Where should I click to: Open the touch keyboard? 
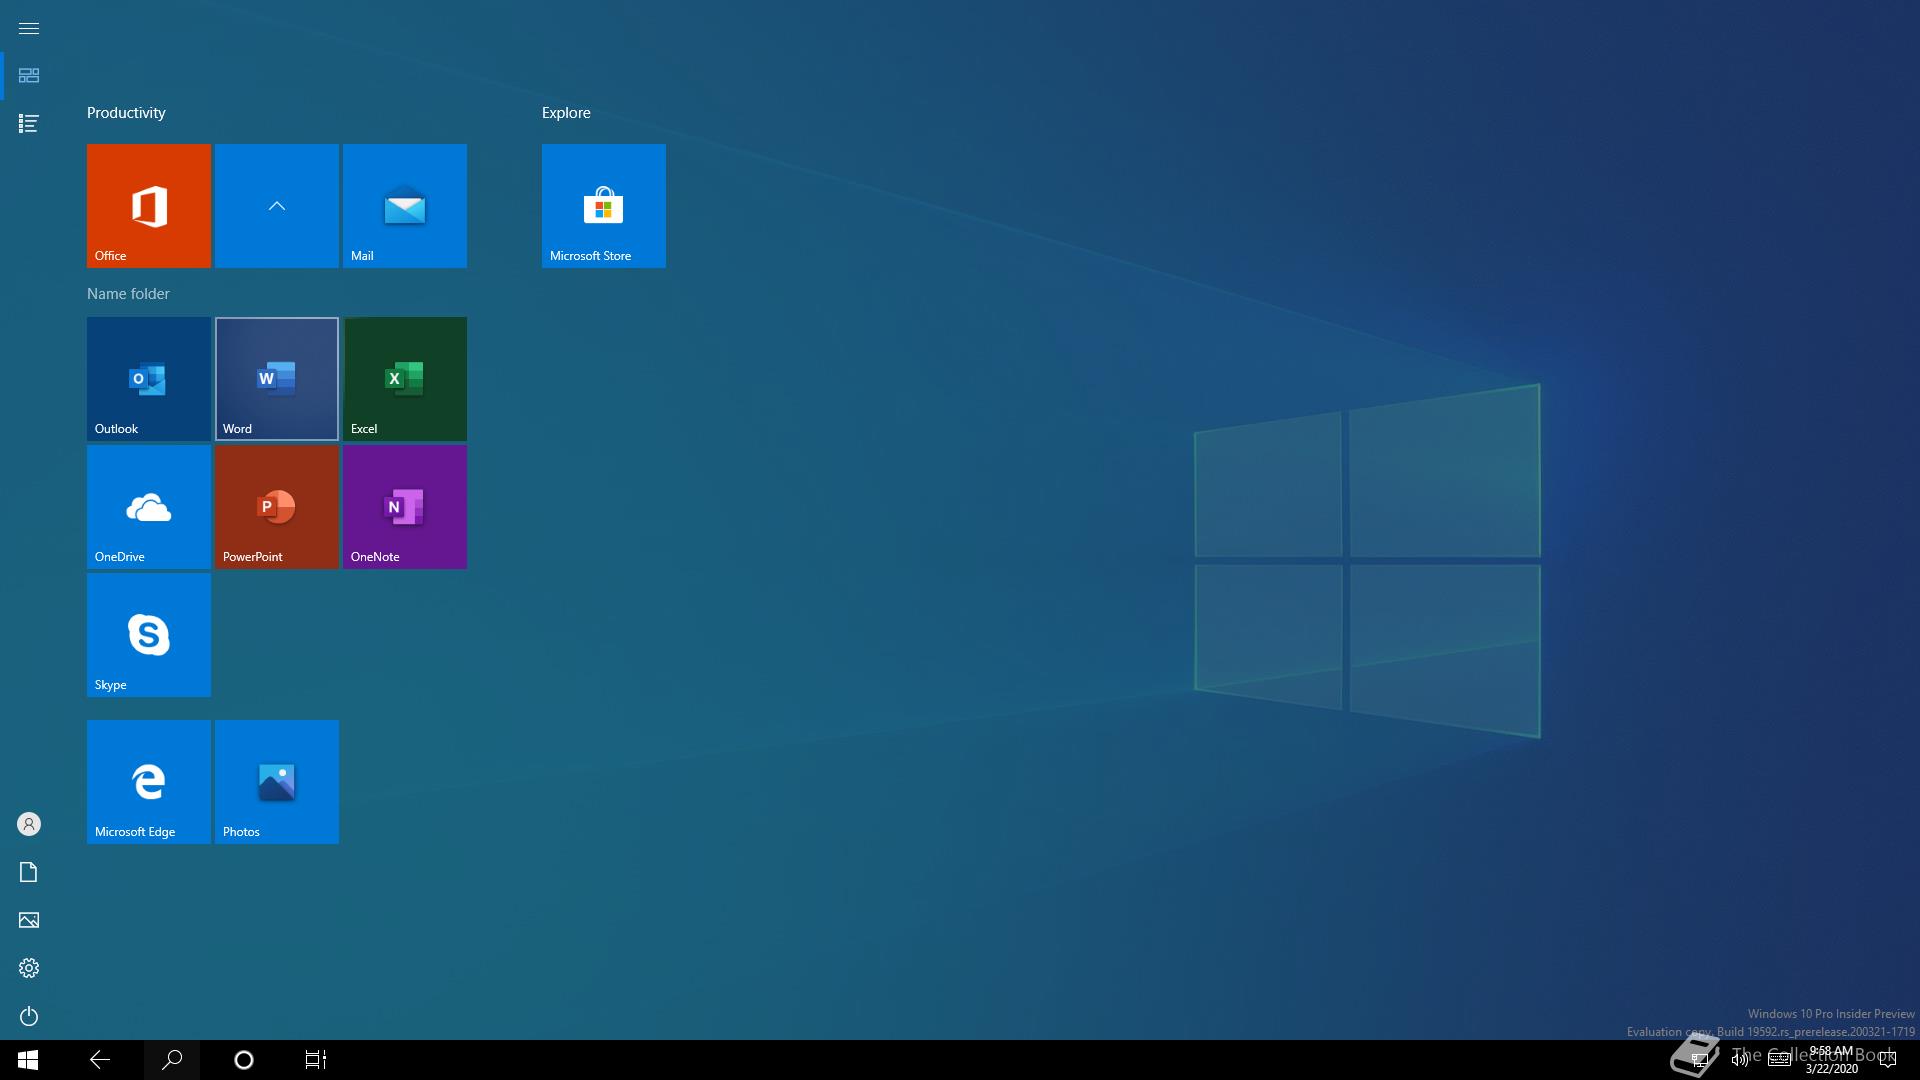[x=1780, y=1060]
